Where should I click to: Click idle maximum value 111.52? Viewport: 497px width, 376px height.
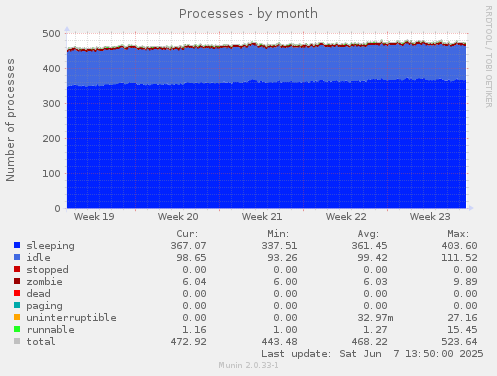tap(459, 258)
